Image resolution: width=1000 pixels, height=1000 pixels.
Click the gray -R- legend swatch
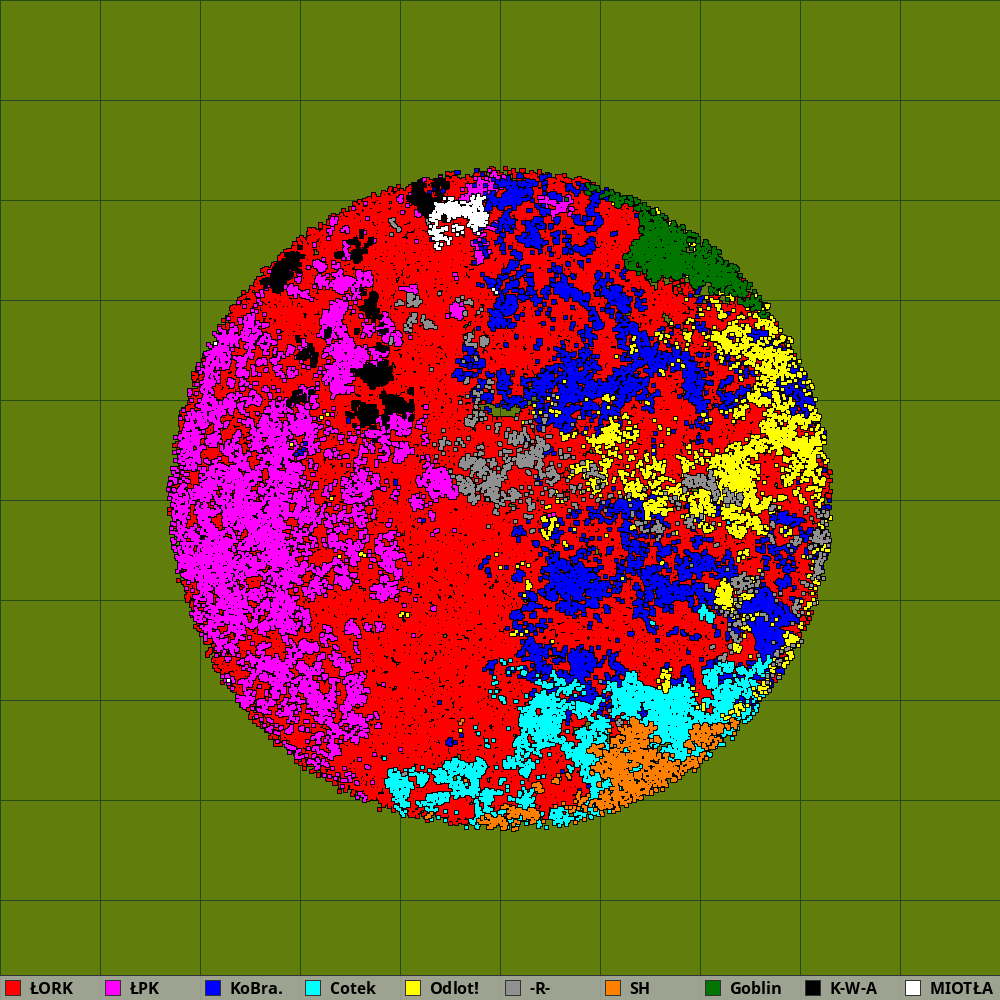click(x=513, y=988)
